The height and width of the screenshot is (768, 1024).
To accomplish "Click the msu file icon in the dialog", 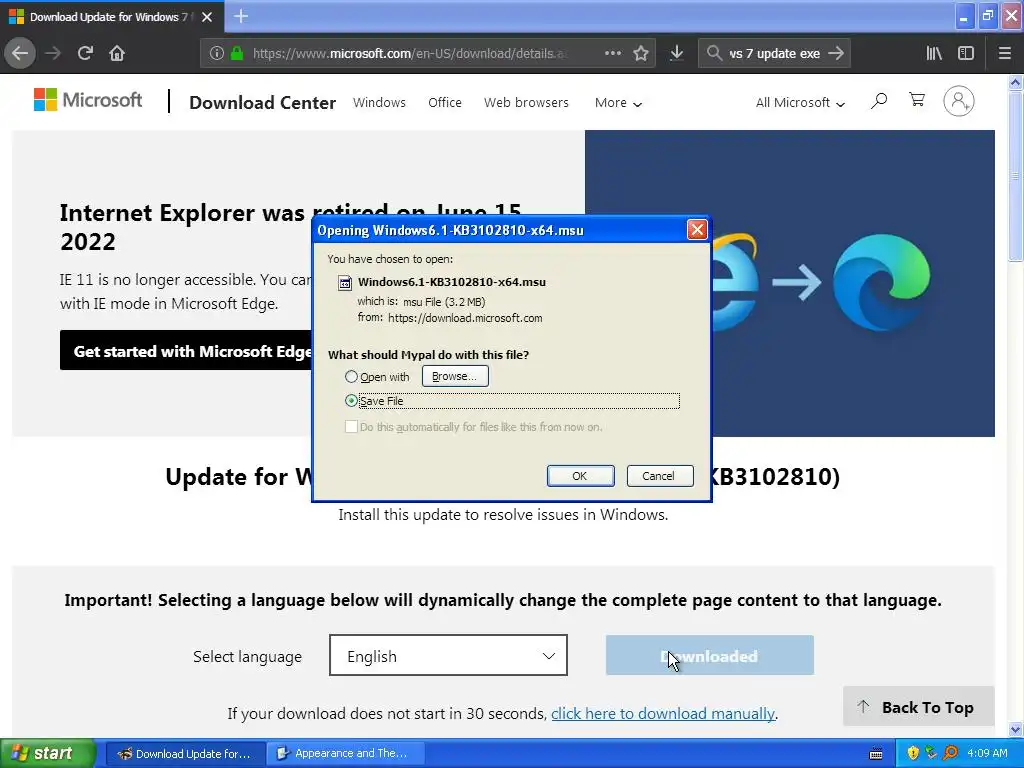I will coord(344,283).
